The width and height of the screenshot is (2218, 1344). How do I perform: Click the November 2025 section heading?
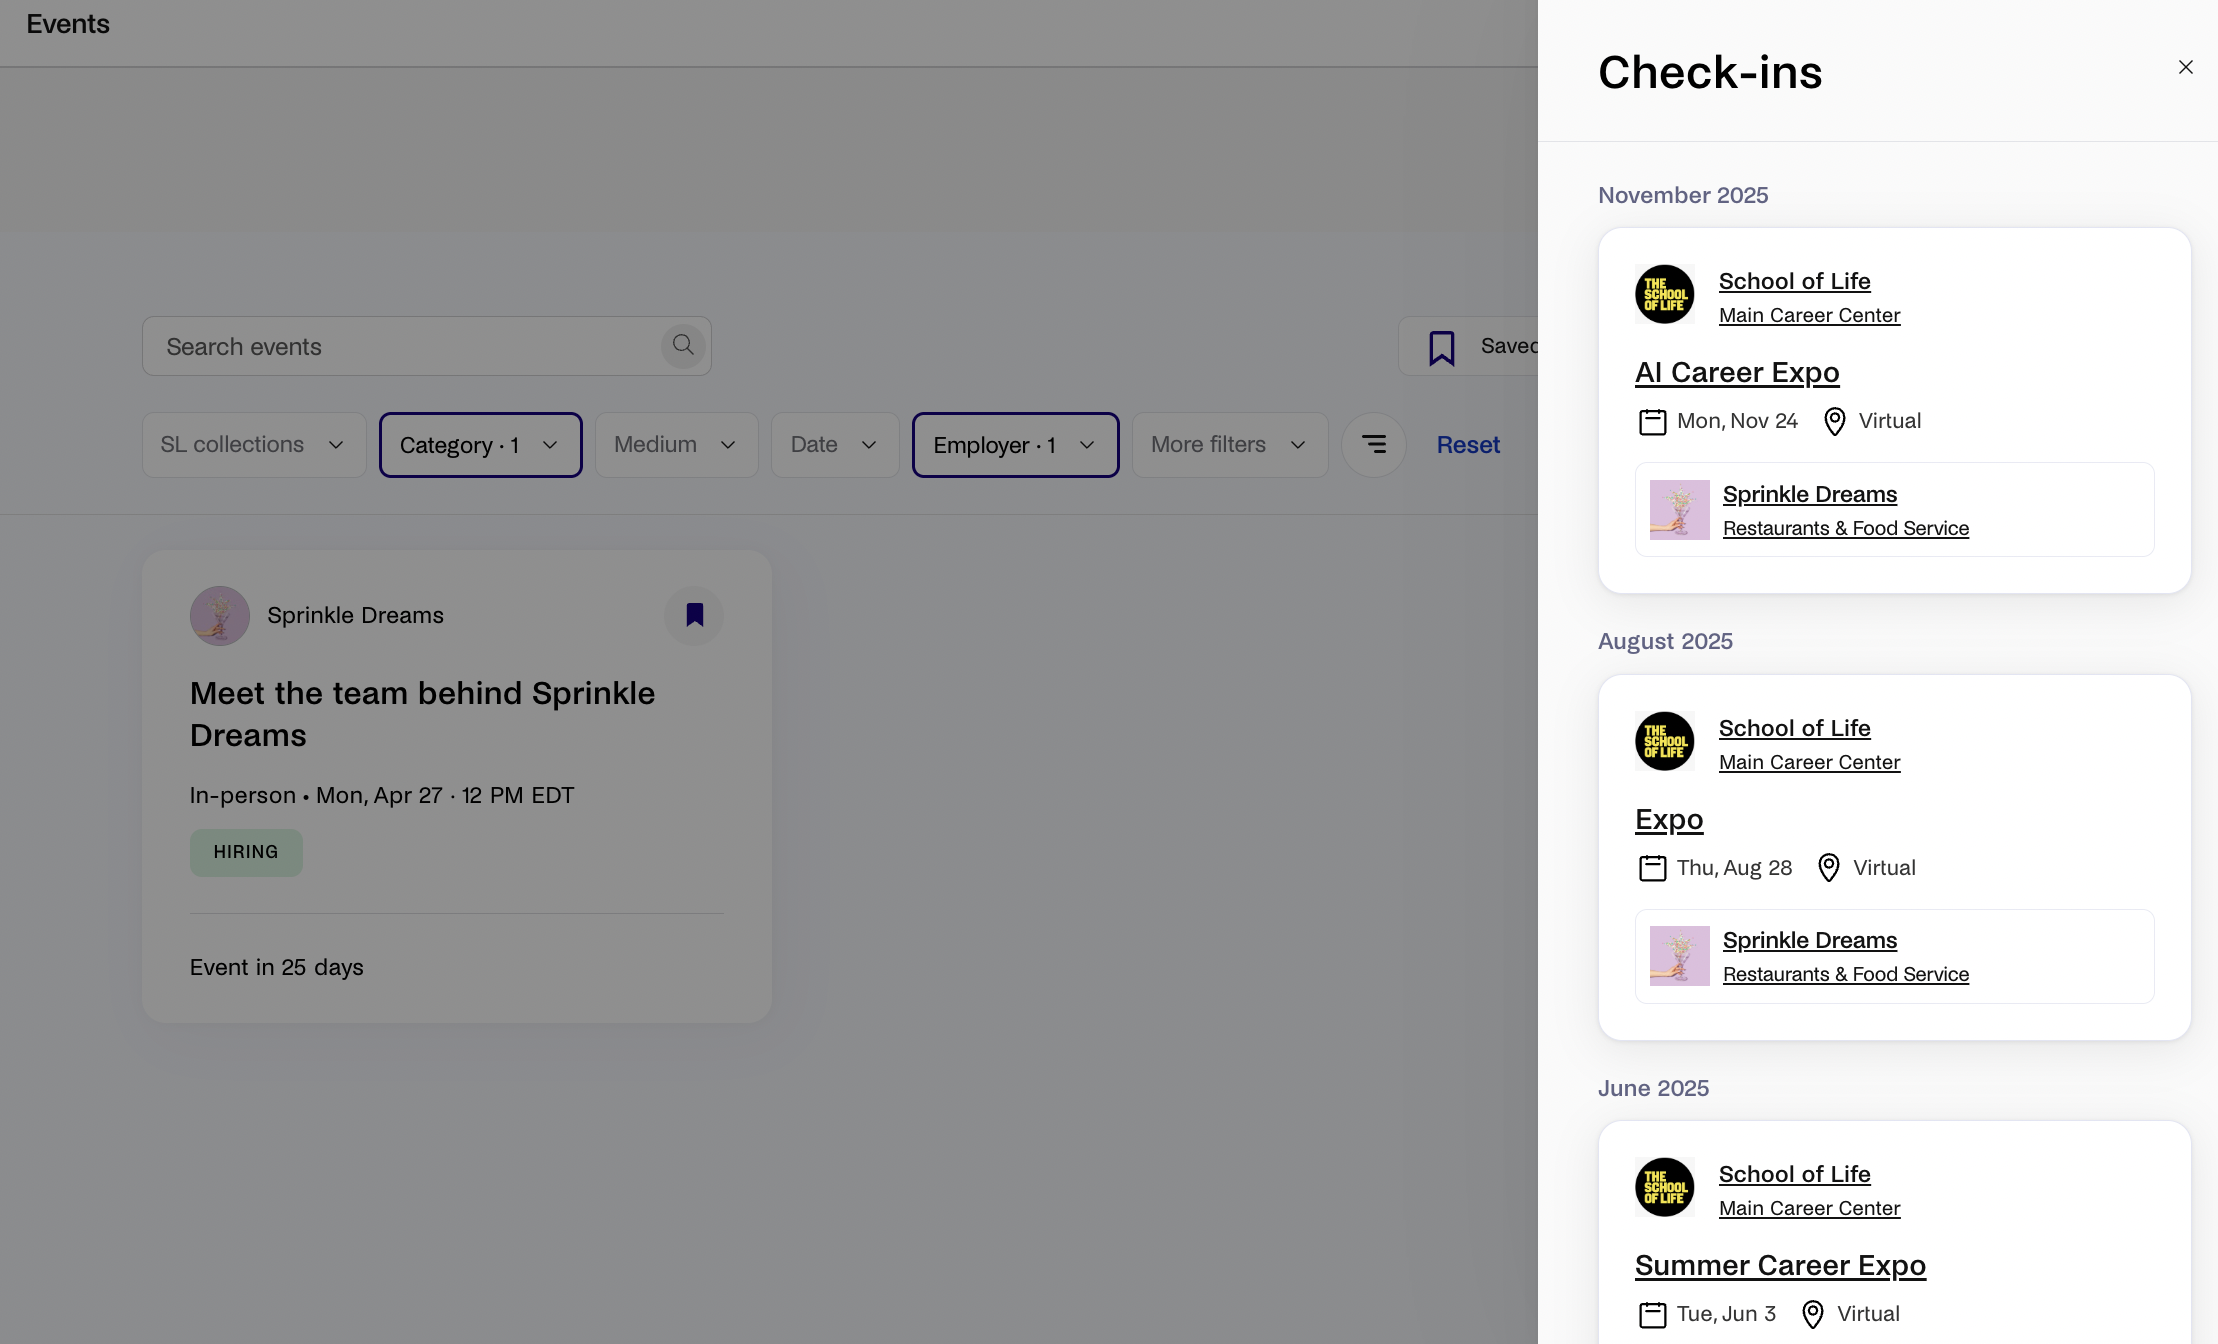[x=1683, y=195]
